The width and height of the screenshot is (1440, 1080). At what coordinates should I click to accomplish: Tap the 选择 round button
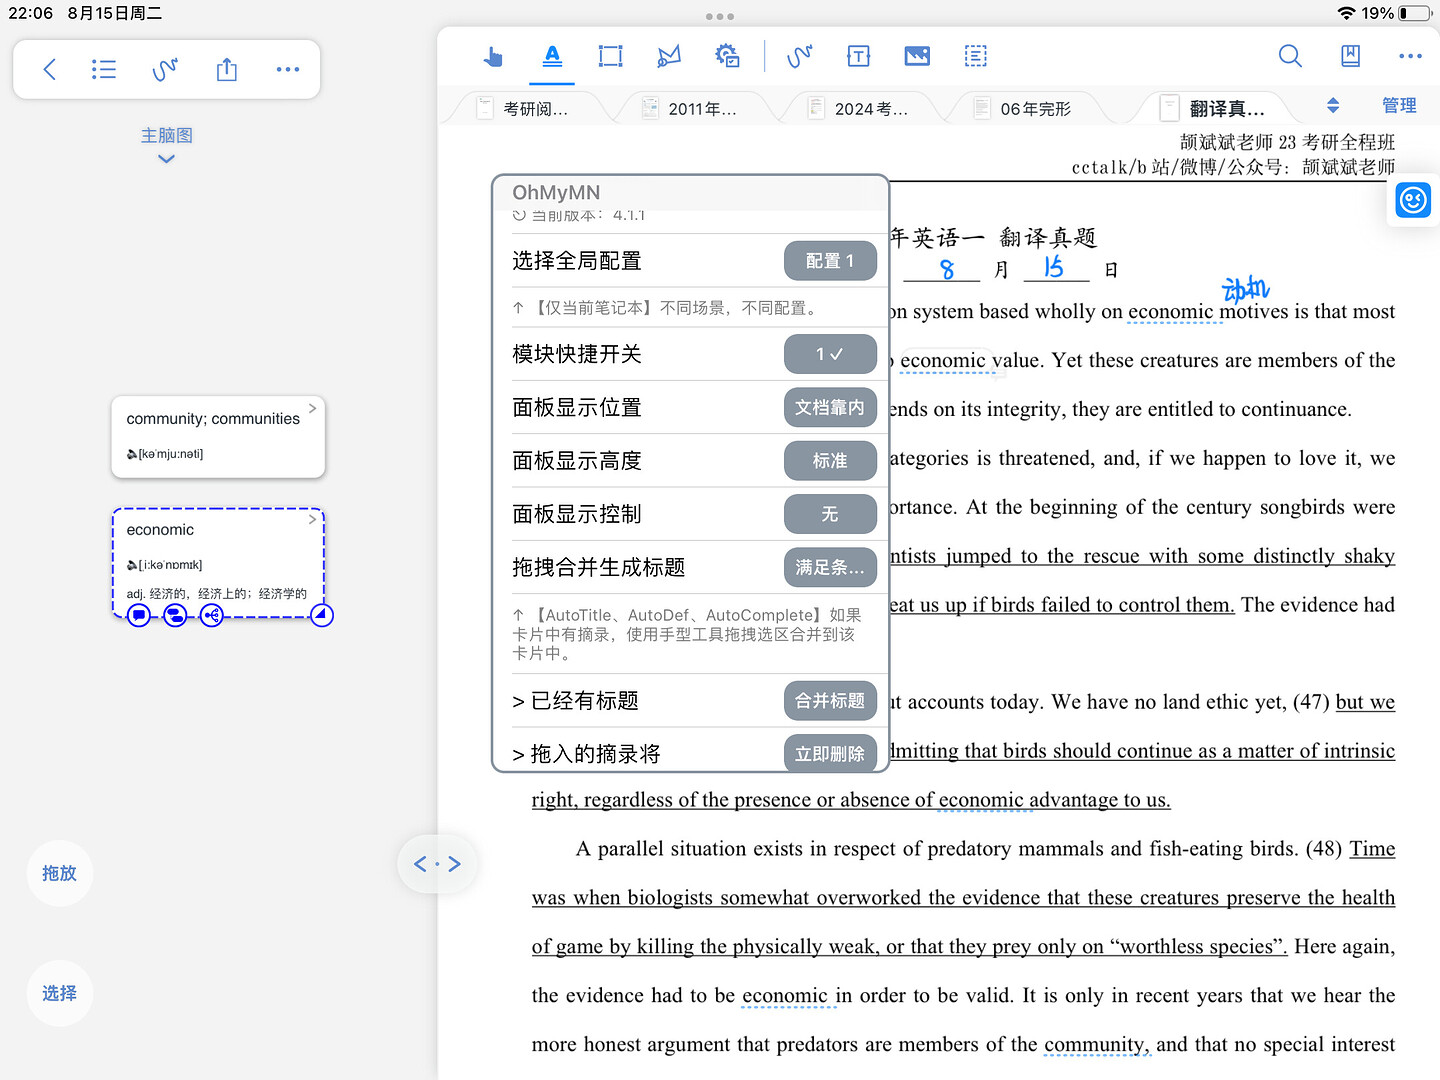click(x=59, y=994)
